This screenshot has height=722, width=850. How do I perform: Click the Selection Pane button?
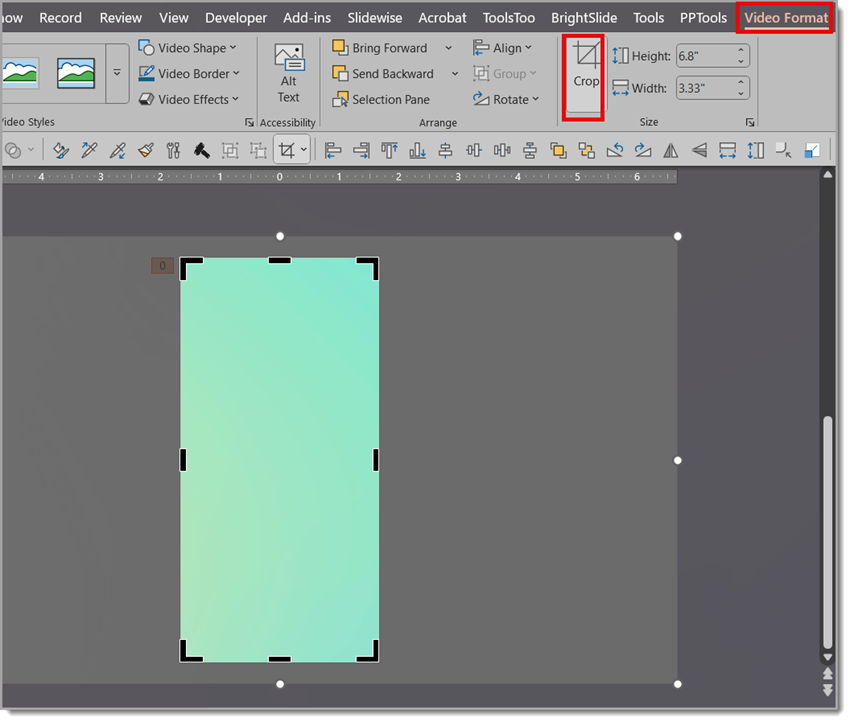tap(381, 100)
